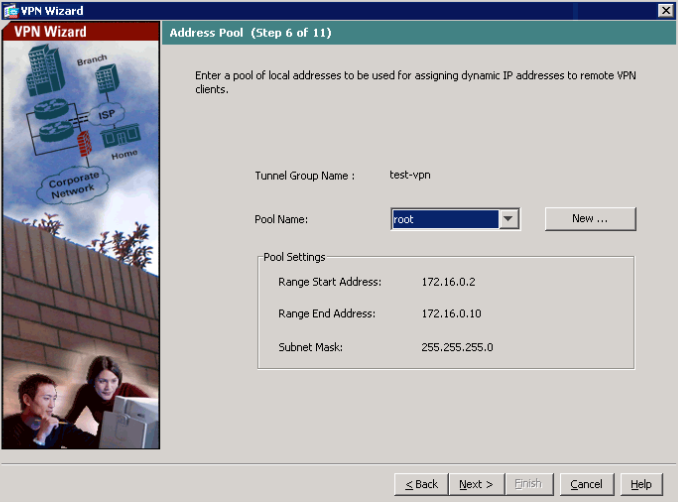This screenshot has height=502, width=678.
Task: Open the Pool Name dropdown arrow
Action: tap(508, 219)
